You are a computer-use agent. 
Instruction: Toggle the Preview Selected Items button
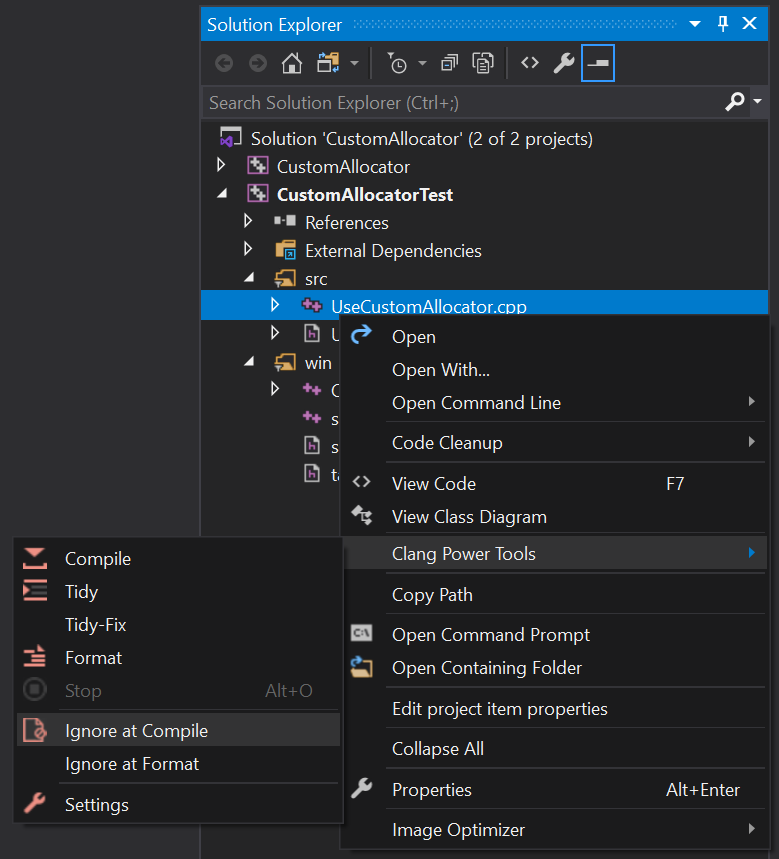click(x=598, y=63)
